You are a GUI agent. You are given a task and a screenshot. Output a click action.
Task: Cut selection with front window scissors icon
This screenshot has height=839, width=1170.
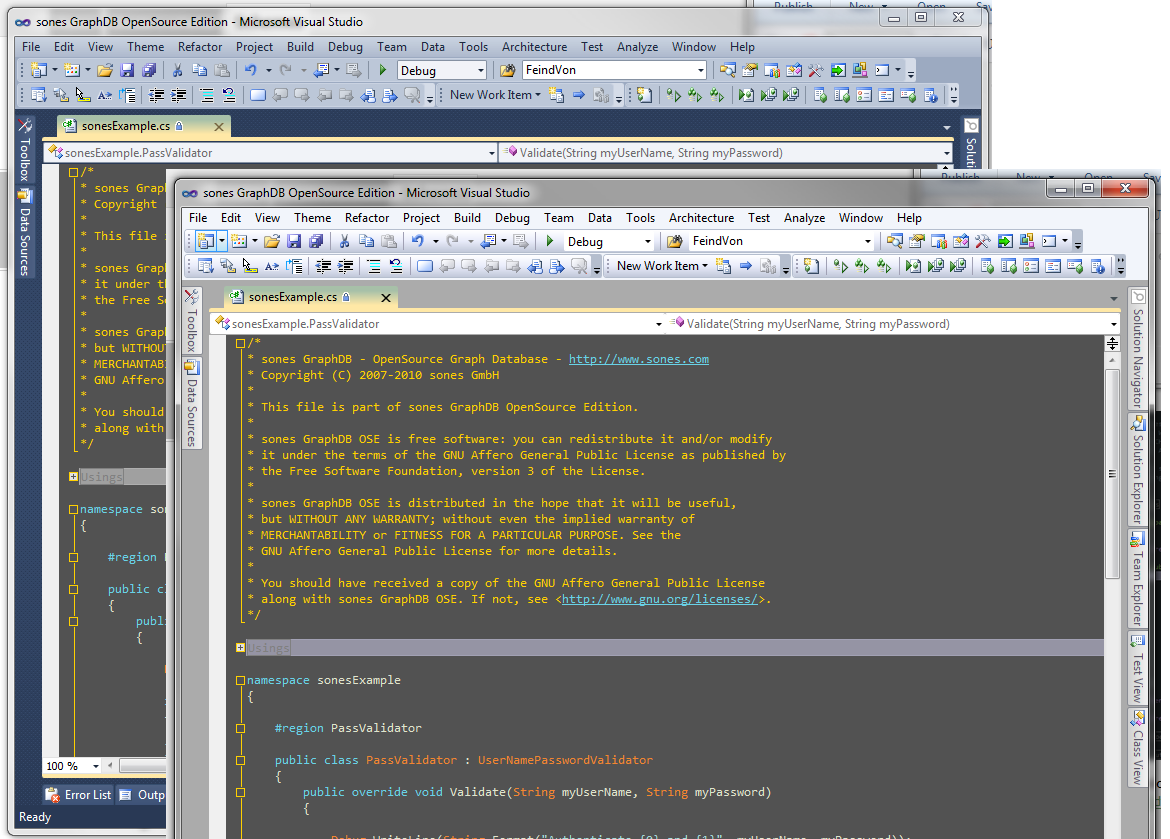(x=344, y=241)
